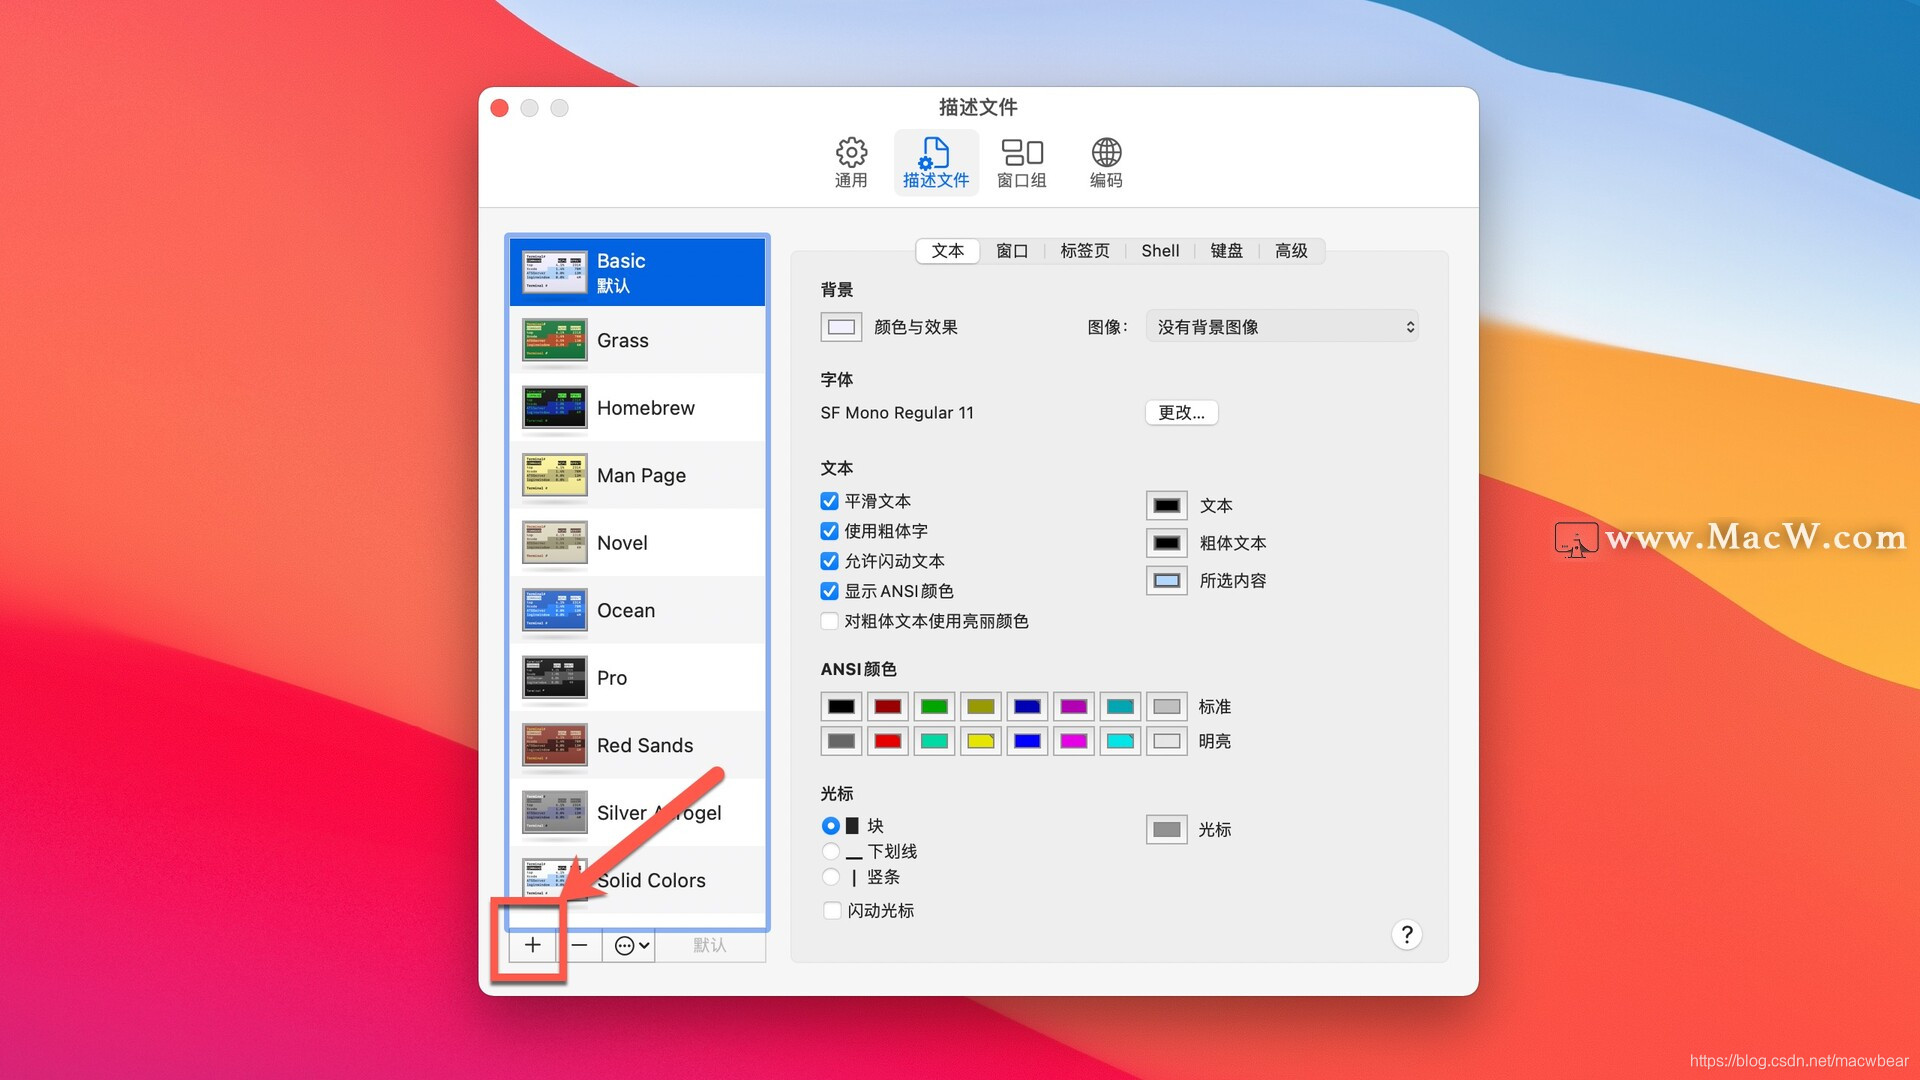This screenshot has height=1080, width=1920.
Task: Click the help question mark button
Action: coord(1406,934)
